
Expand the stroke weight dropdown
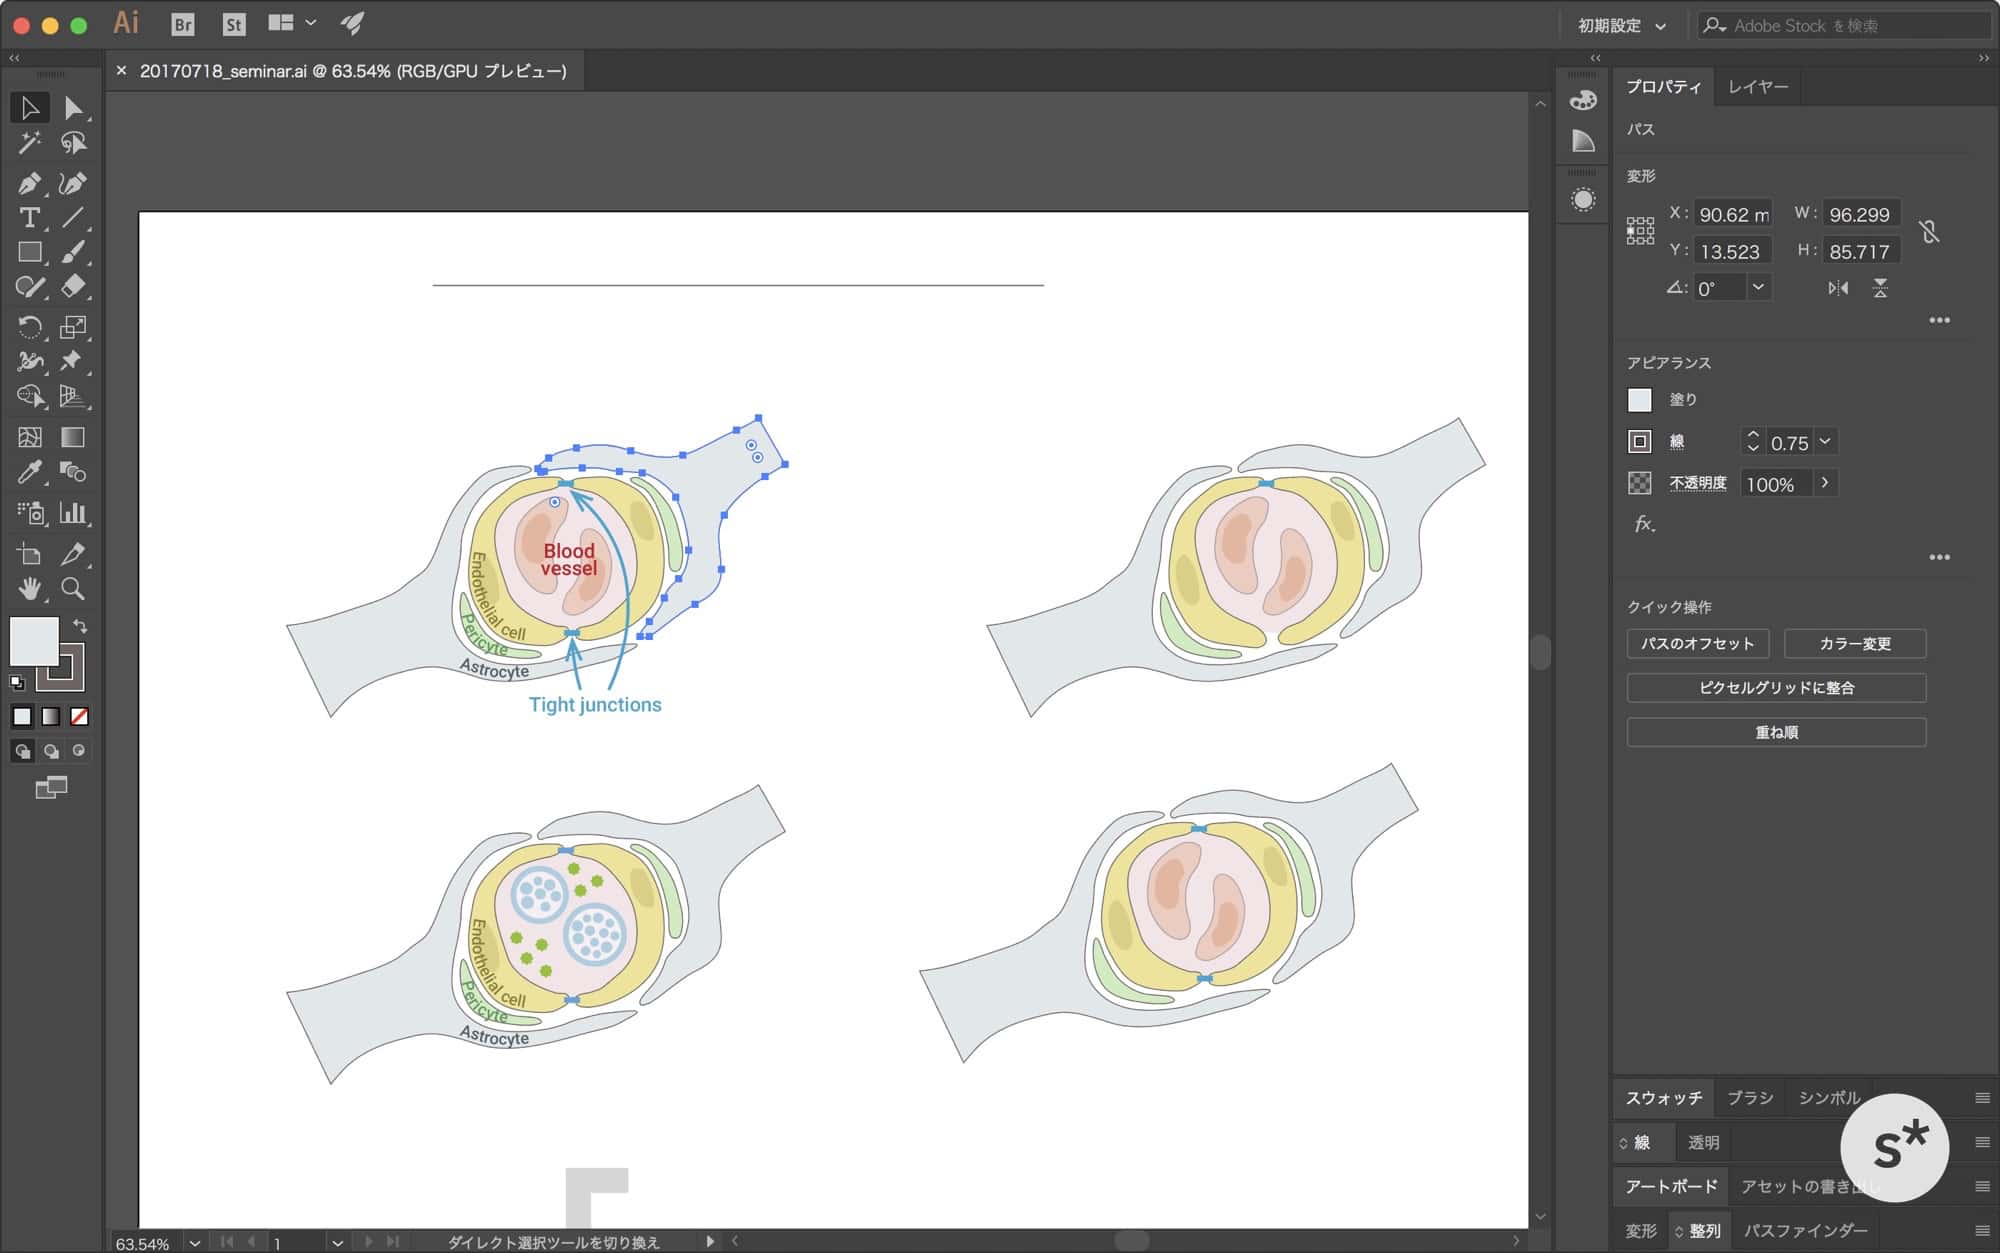coord(1825,441)
